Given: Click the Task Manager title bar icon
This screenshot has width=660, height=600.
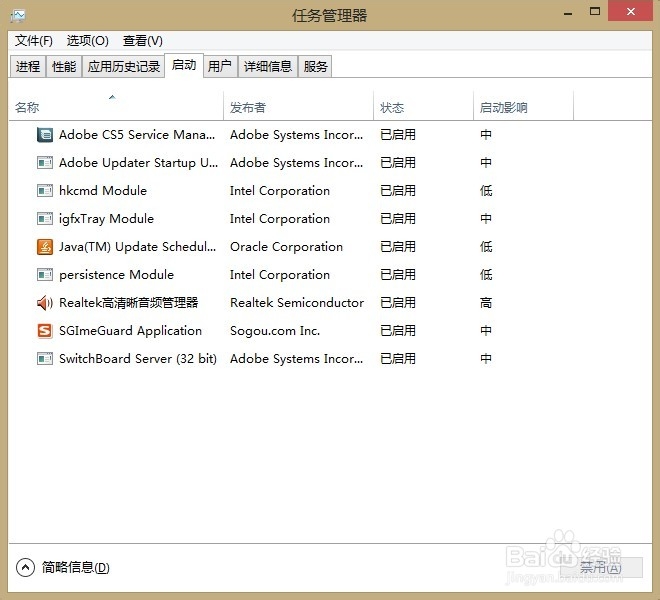Looking at the screenshot, I should click(18, 16).
